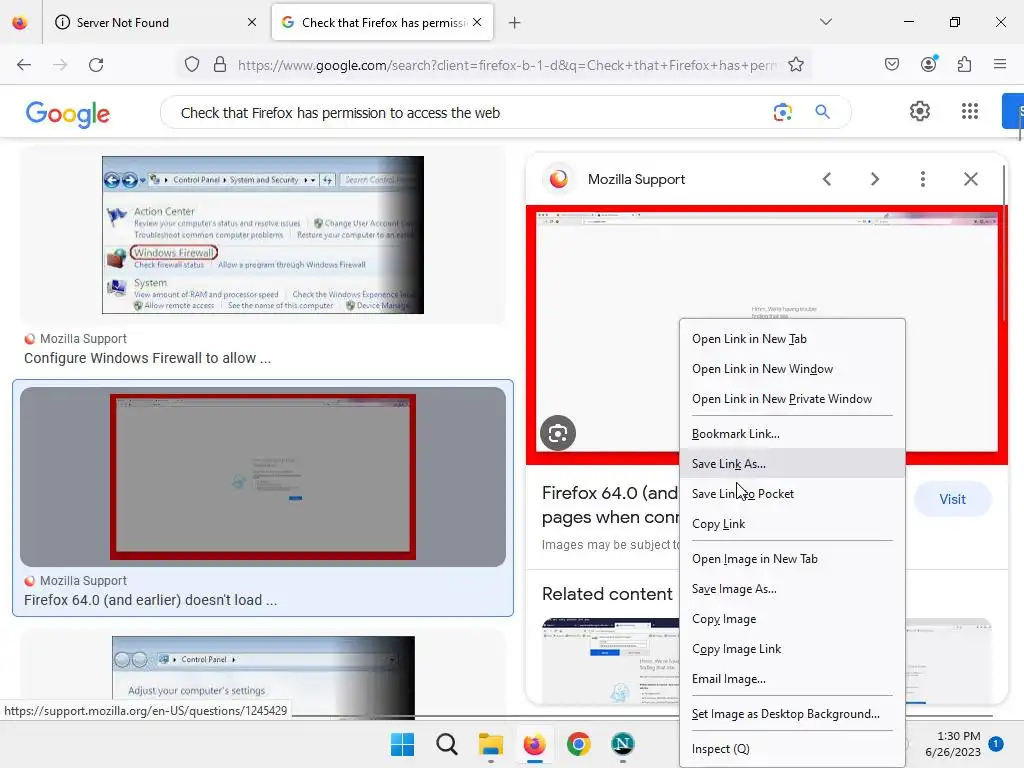
Task: Select Save Link to Pocket
Action: coord(792,494)
